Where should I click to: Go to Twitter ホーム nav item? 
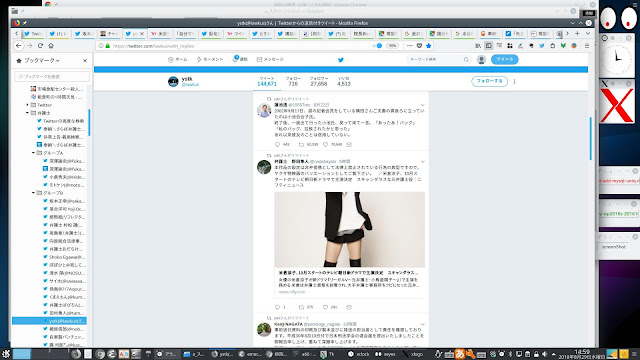(x=178, y=60)
